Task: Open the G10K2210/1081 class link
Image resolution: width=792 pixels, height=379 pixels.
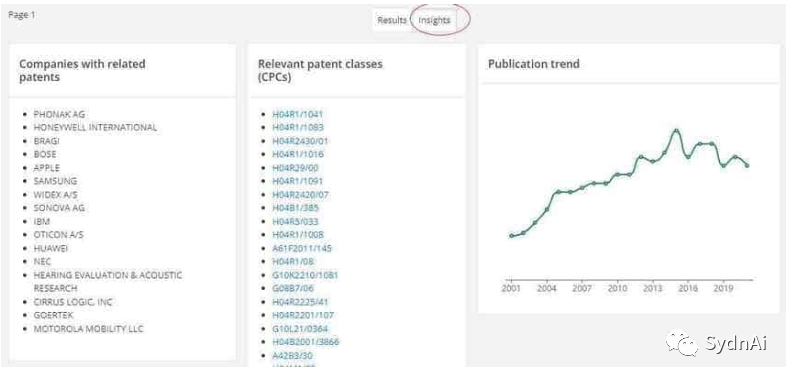Action: (x=305, y=275)
